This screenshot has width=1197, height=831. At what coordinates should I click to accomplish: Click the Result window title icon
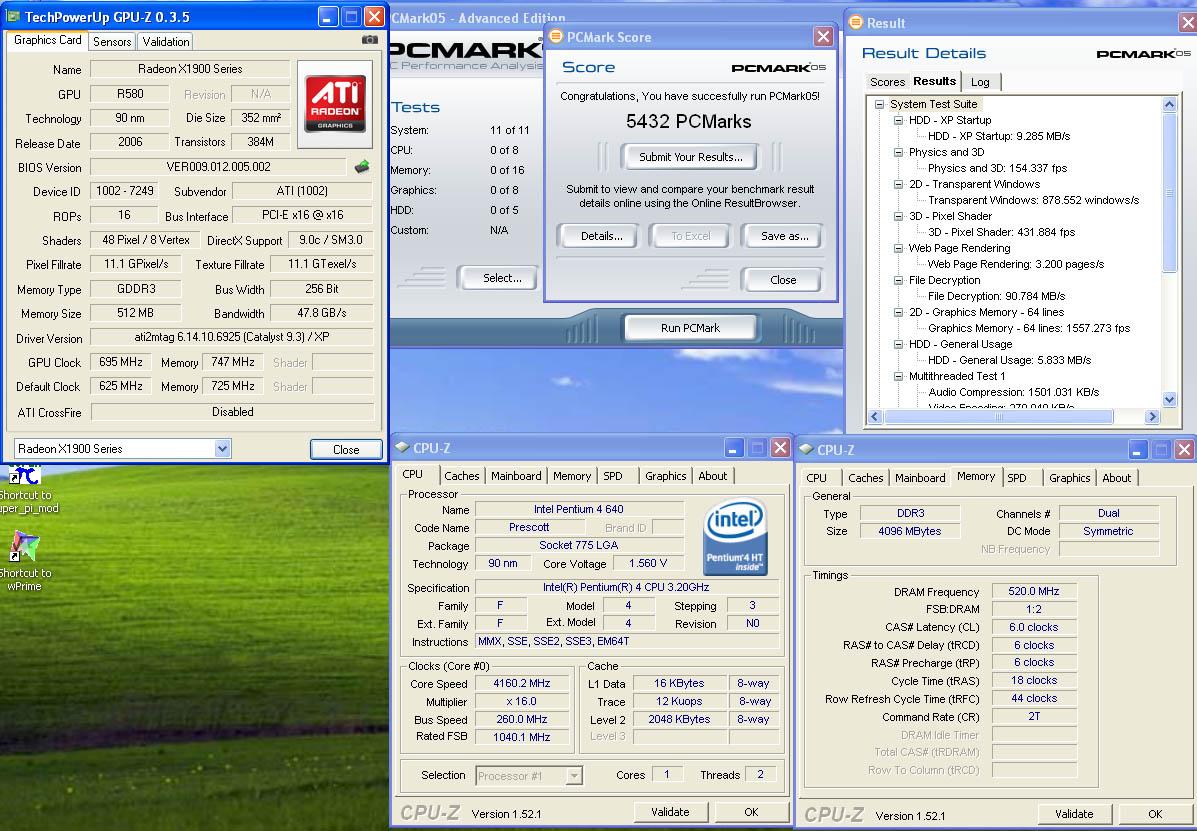[857, 23]
